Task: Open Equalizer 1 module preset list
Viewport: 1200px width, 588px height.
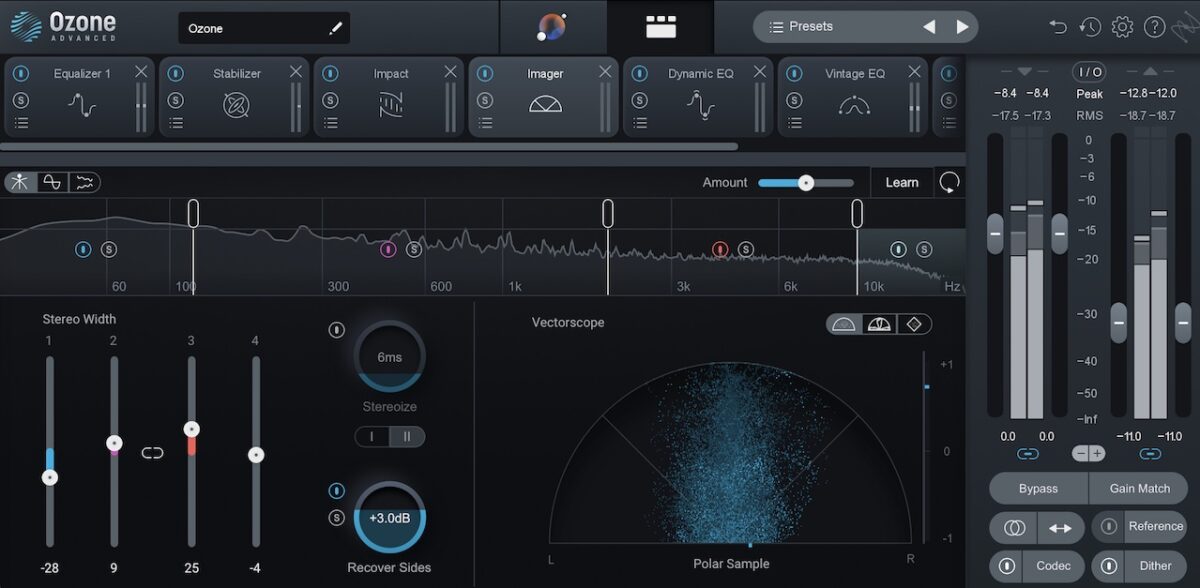Action: tap(21, 123)
